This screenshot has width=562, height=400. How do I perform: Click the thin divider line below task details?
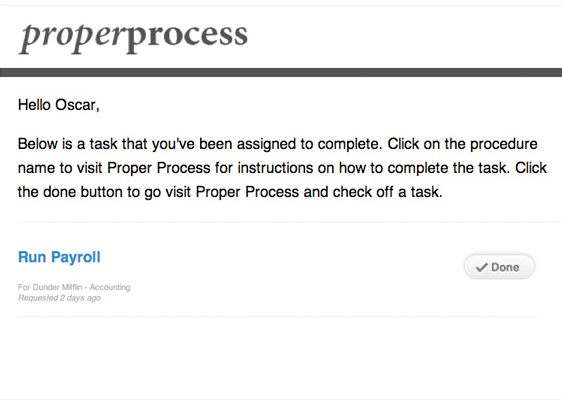click(279, 316)
